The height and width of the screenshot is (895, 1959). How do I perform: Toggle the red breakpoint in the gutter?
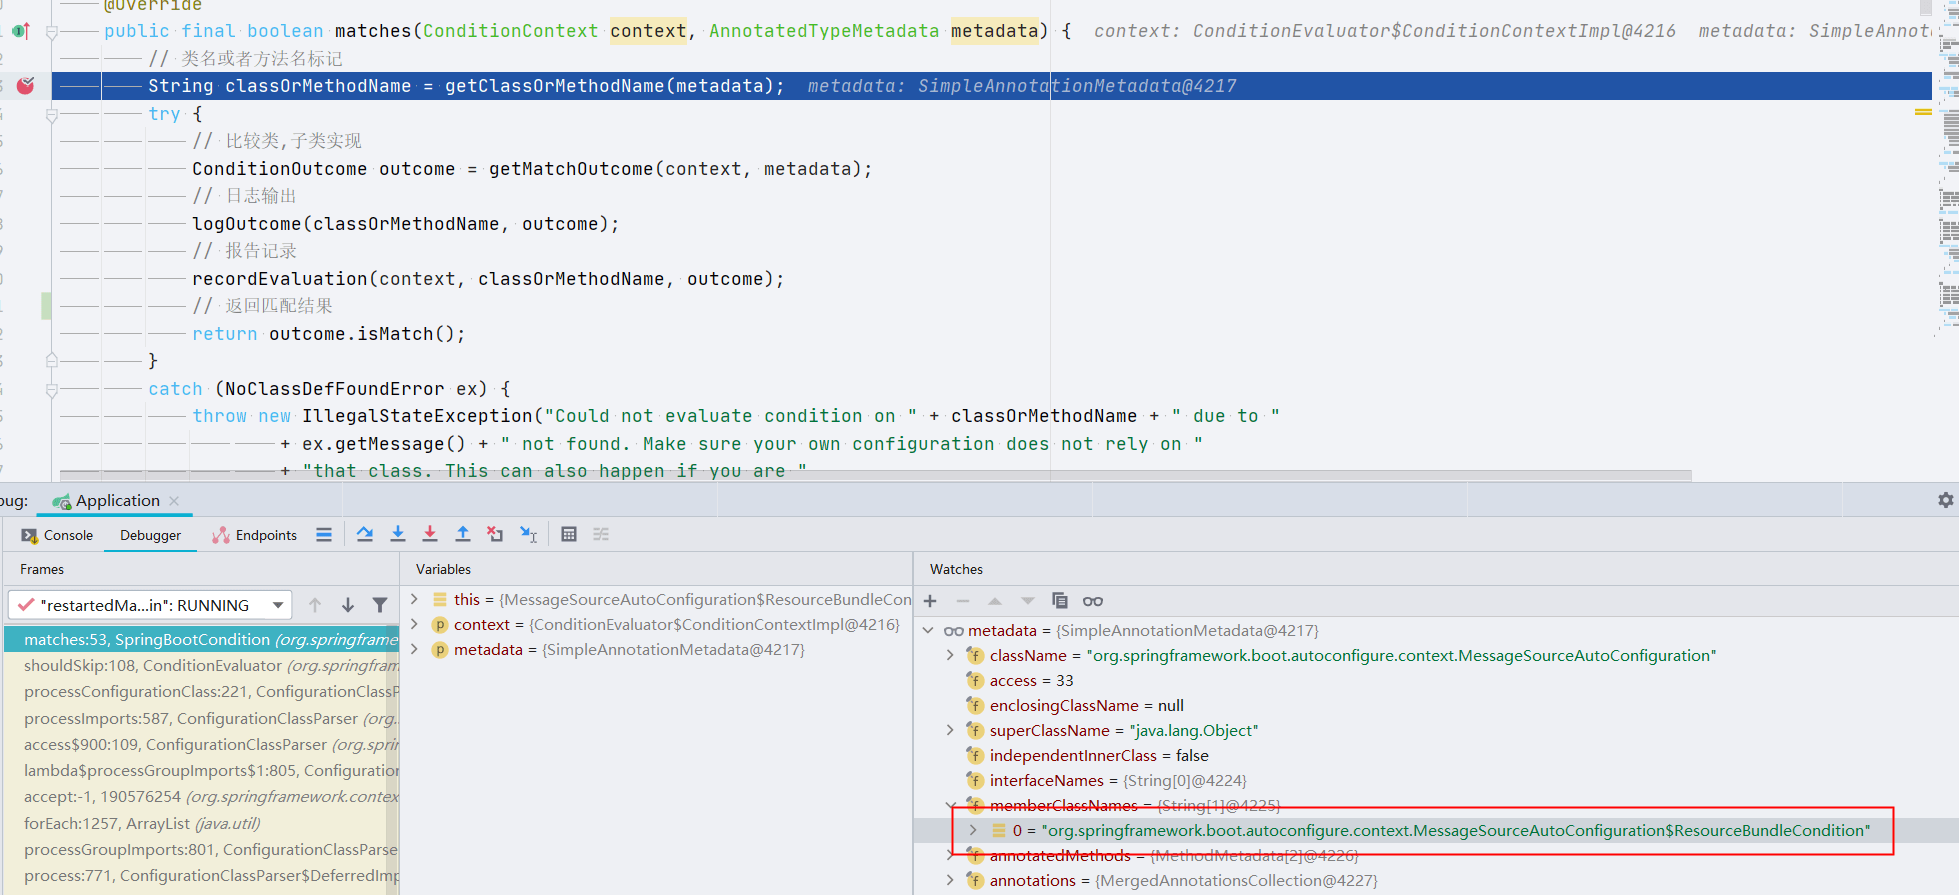26,86
